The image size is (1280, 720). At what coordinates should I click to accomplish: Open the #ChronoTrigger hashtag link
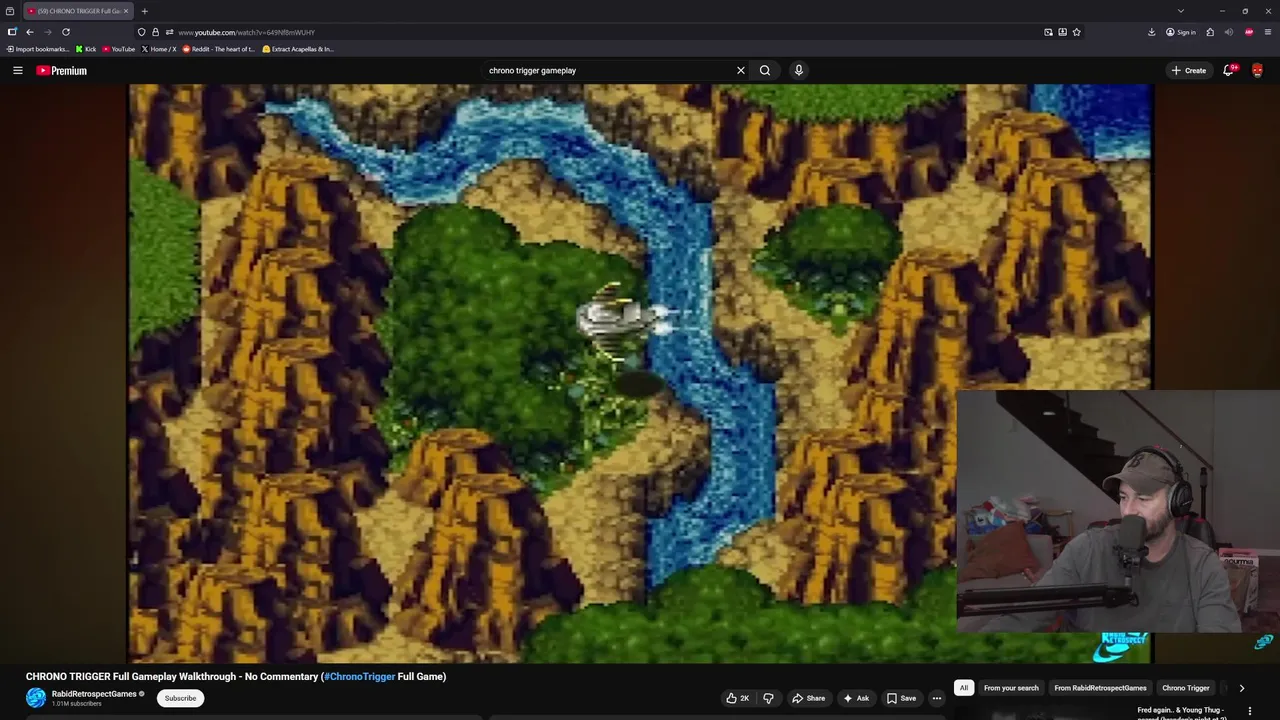coord(359,677)
